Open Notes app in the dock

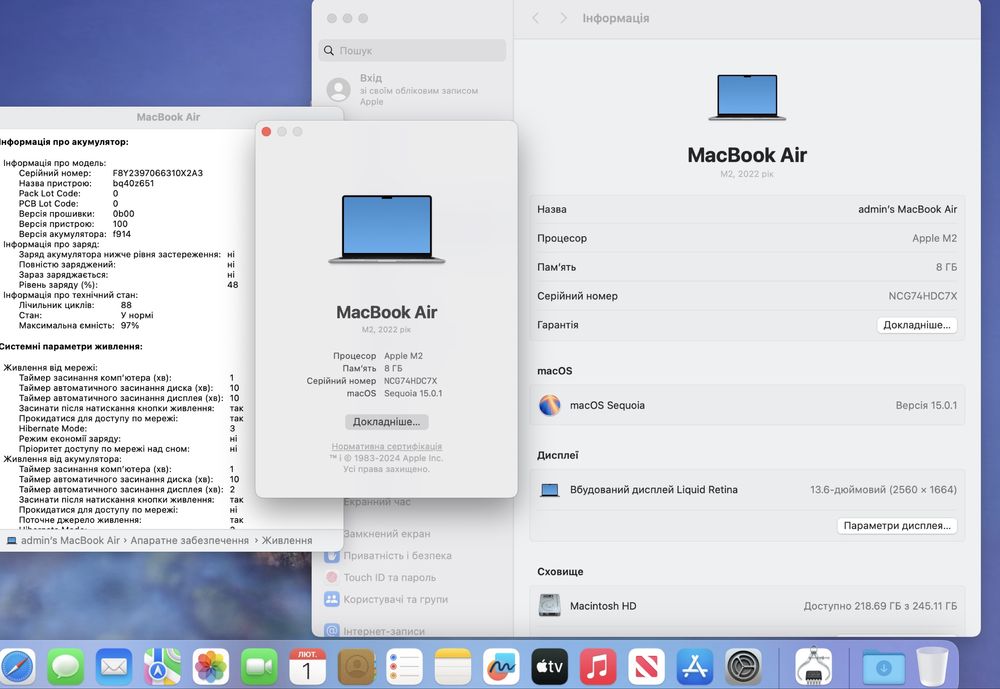453,667
